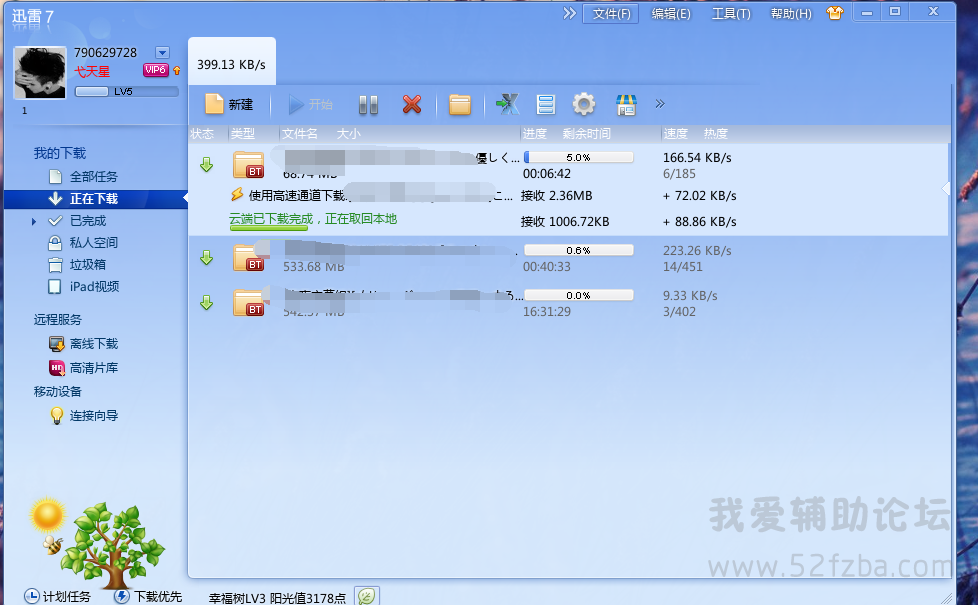Open 高清片库 HD library

94,368
